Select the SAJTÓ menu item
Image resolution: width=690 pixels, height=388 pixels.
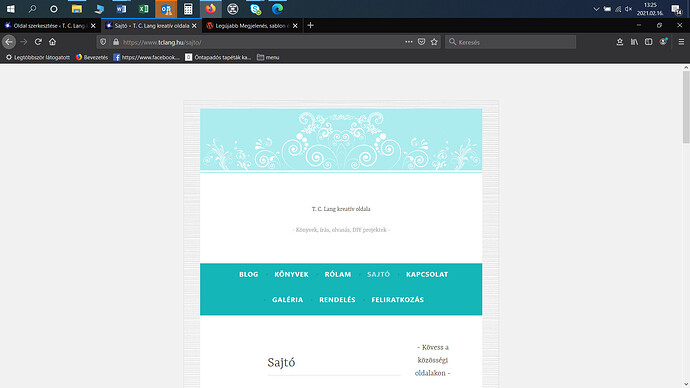click(378, 275)
